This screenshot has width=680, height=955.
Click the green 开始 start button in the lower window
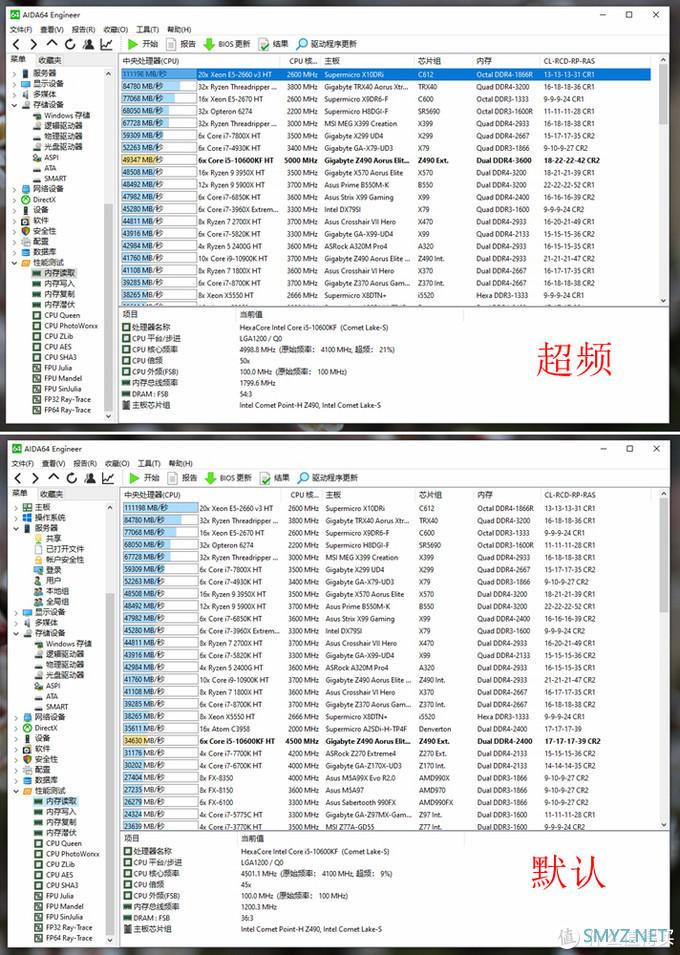click(x=144, y=478)
